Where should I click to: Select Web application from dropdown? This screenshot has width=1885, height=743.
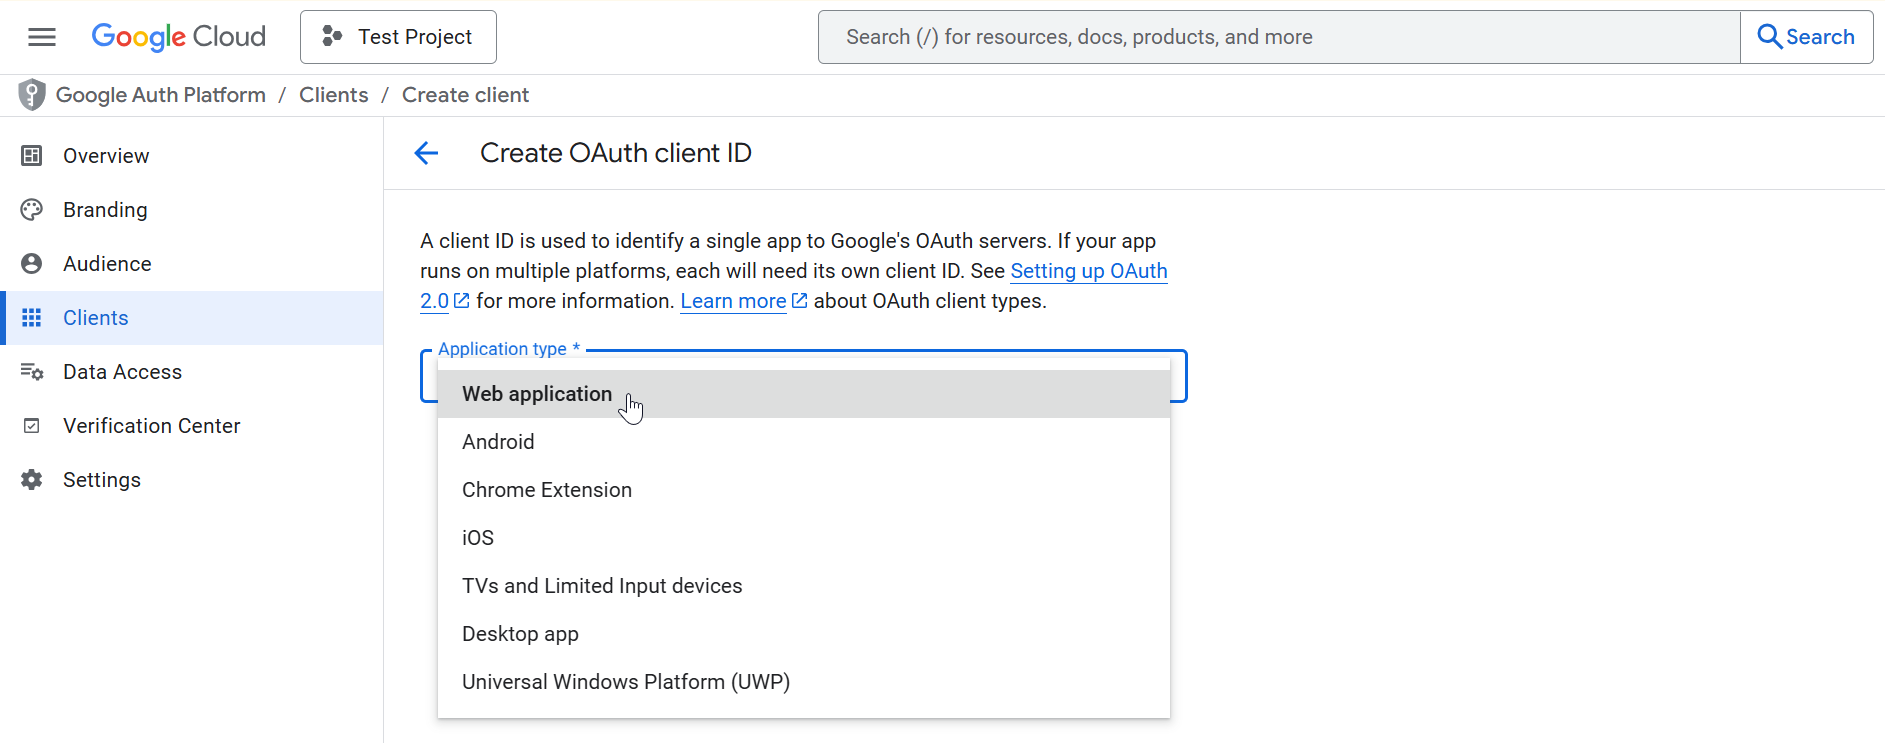click(x=537, y=394)
